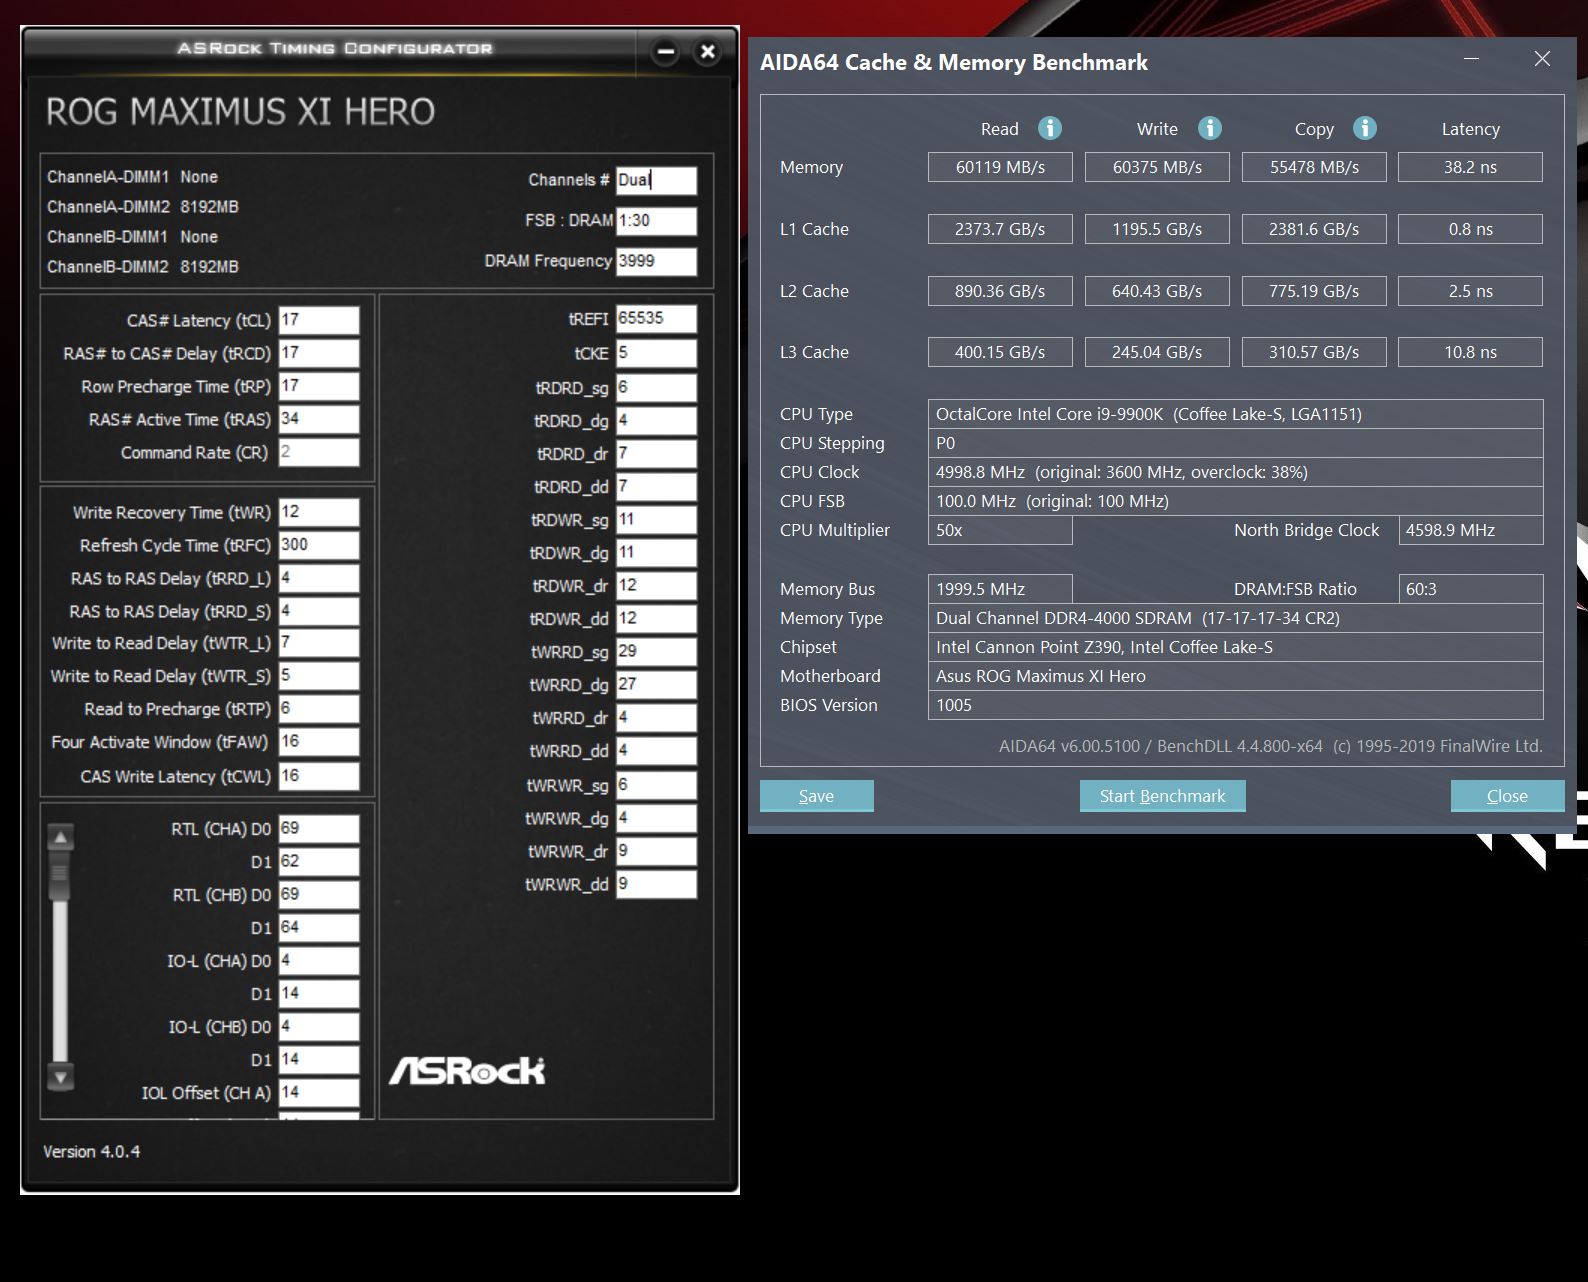Viewport: 1588px width, 1282px height.
Task: Click the Memory Bus 1999.5 MHz value
Action: coord(1000,589)
